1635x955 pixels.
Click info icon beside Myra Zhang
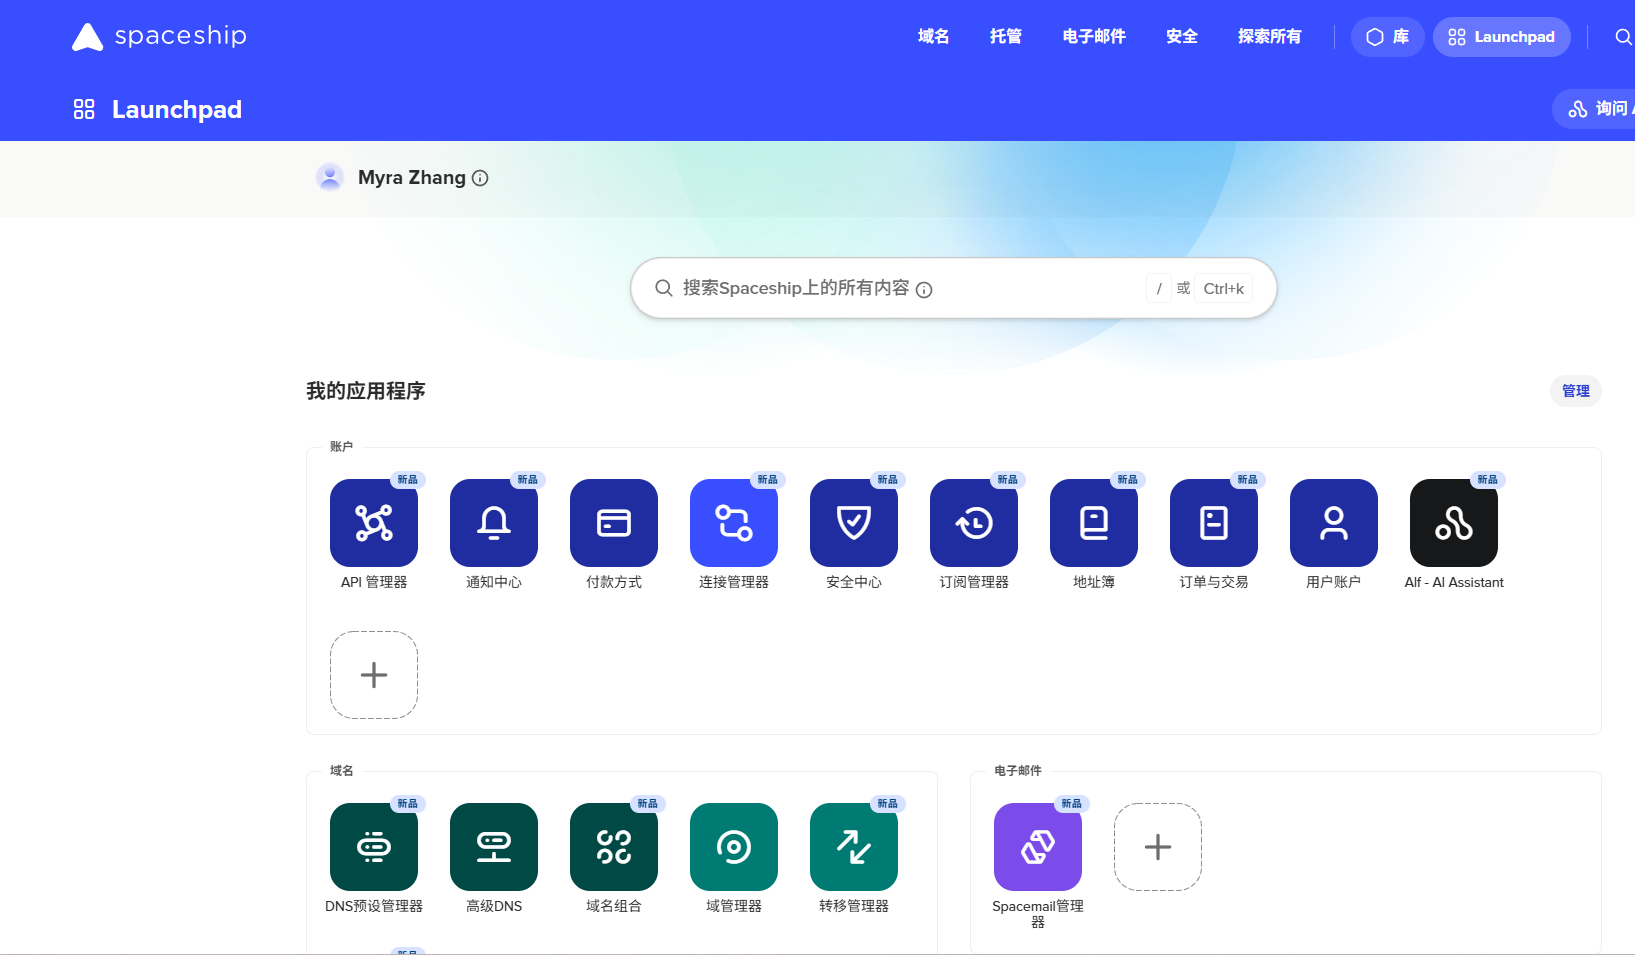pyautogui.click(x=480, y=178)
